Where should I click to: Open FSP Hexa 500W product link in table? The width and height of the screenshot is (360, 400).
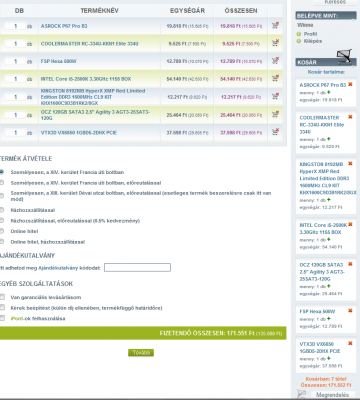pyautogui.click(x=59, y=61)
